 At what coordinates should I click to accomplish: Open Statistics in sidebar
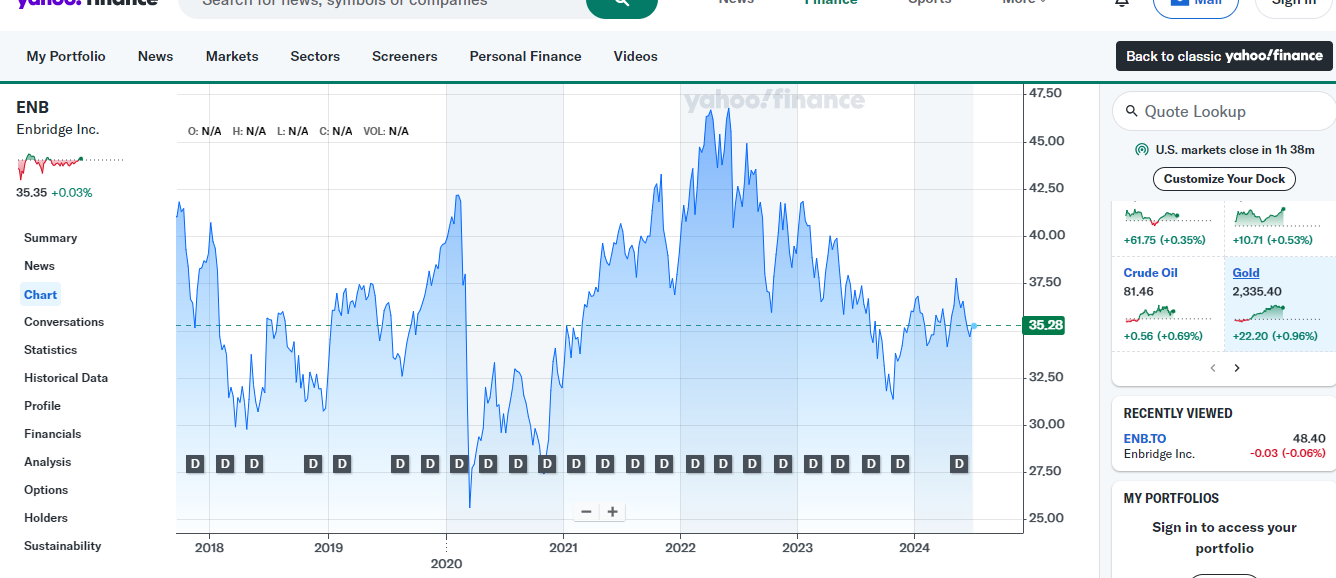(51, 350)
